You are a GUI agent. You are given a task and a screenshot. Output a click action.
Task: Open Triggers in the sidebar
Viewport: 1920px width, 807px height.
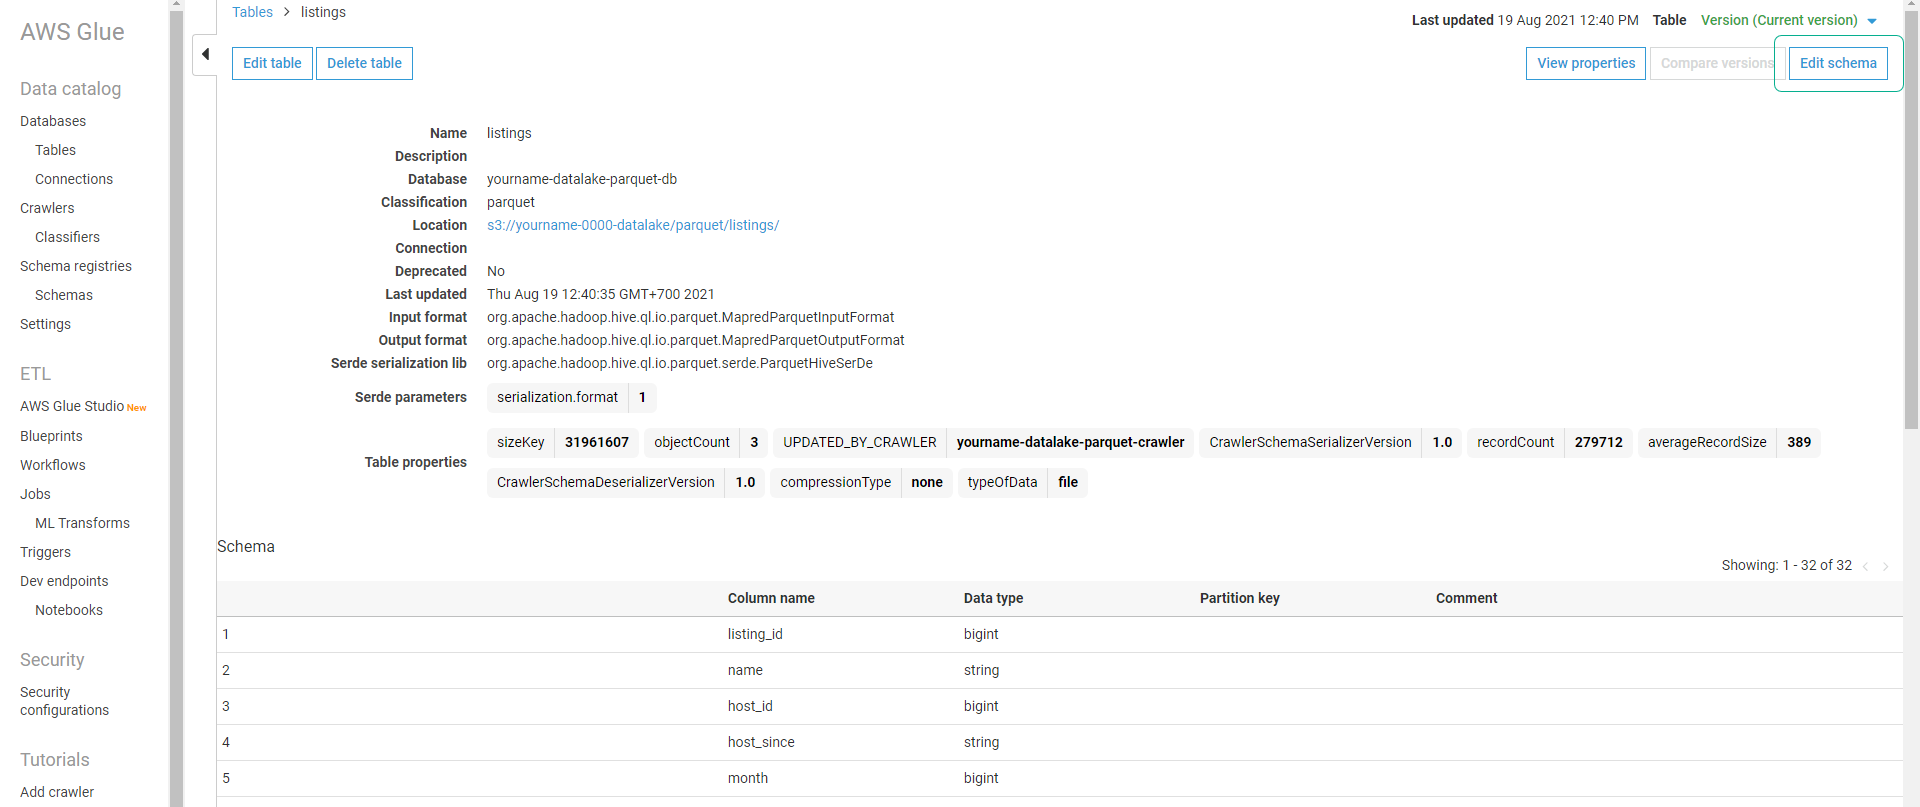45,552
